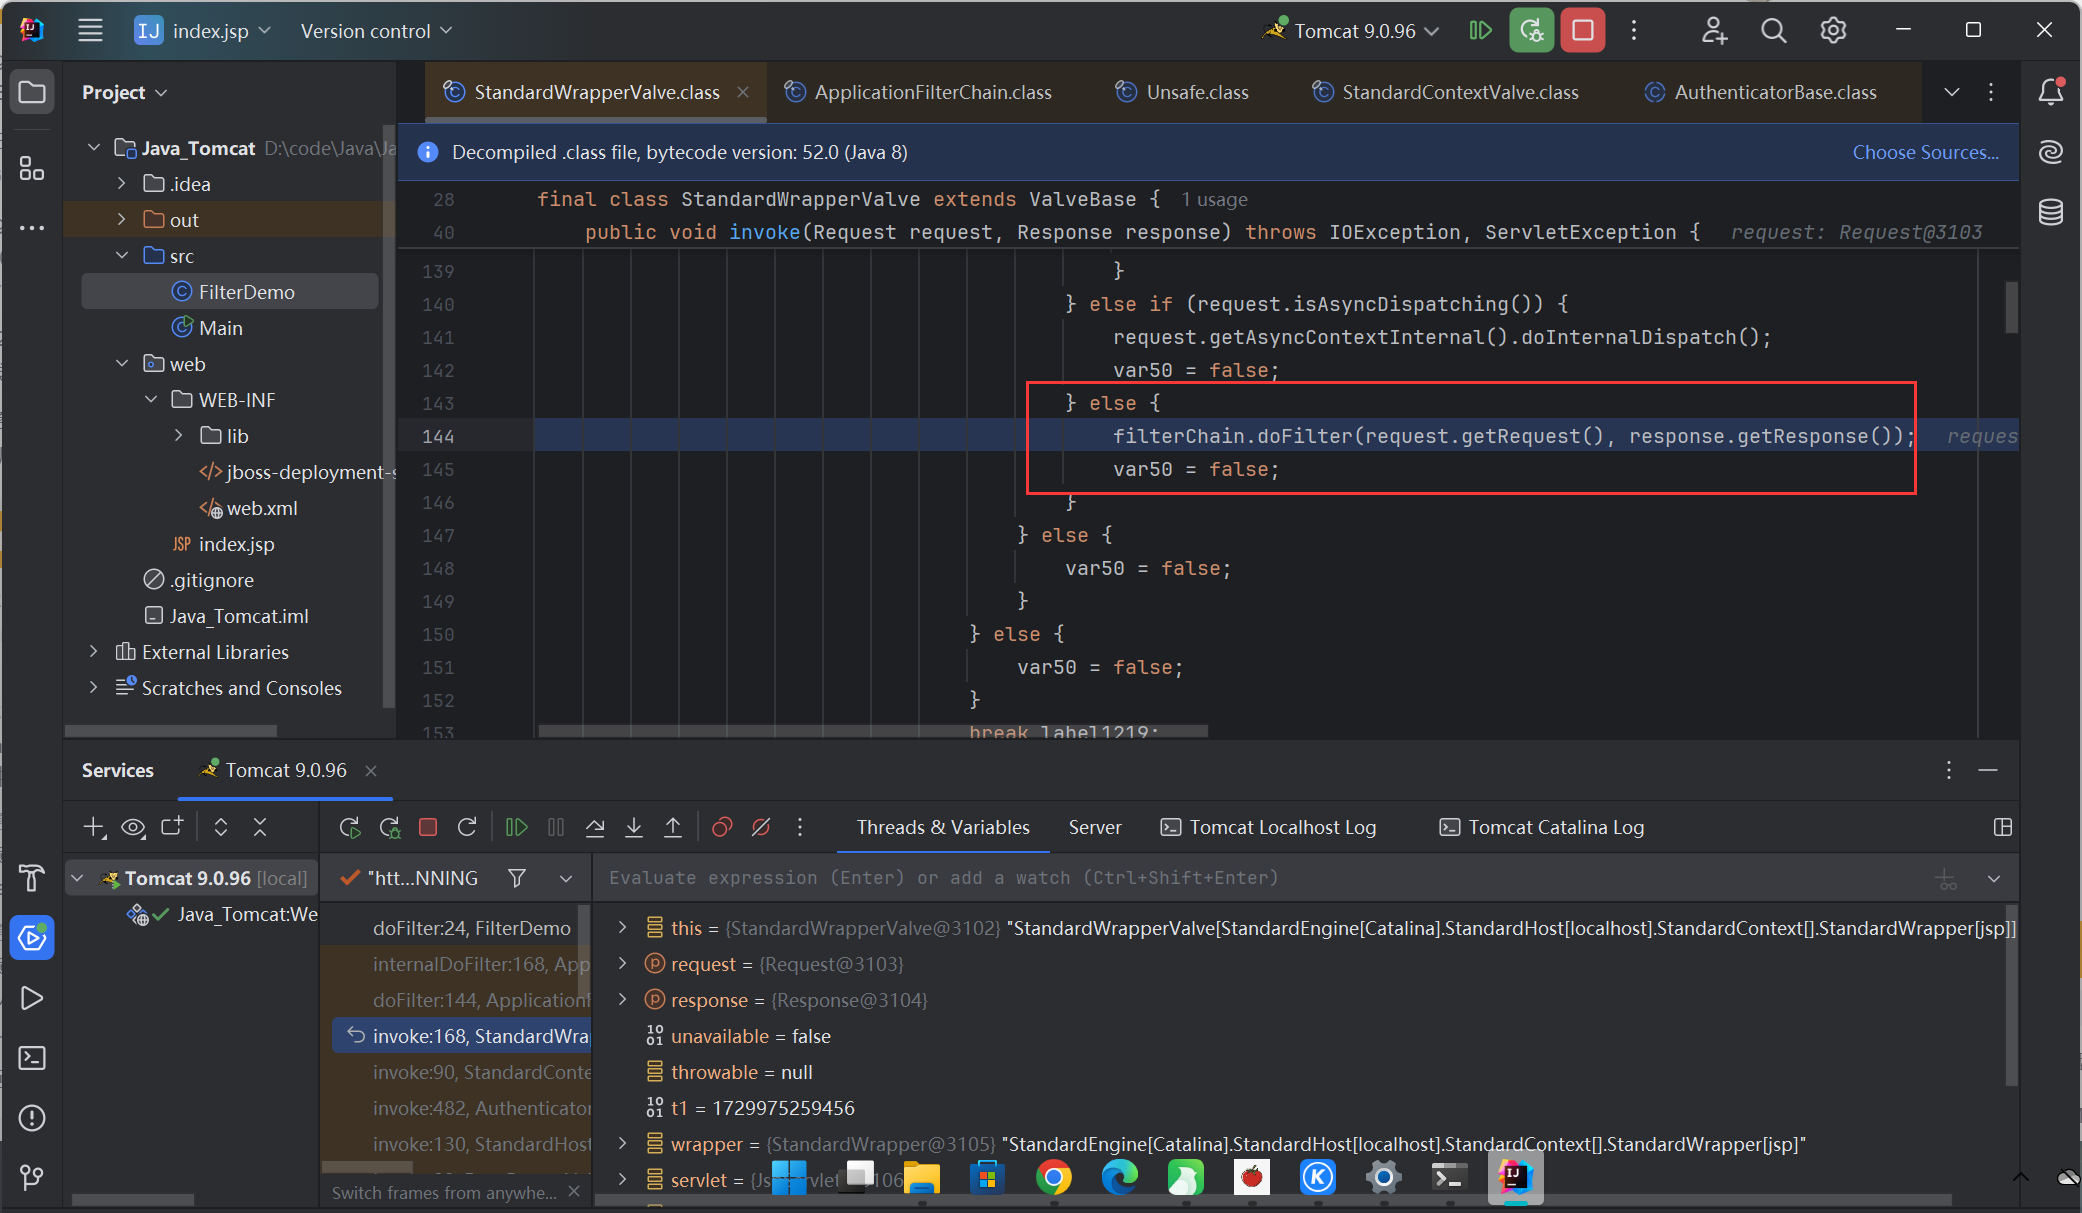
Task: Open the Terminal tool window
Action: tap(32, 1058)
